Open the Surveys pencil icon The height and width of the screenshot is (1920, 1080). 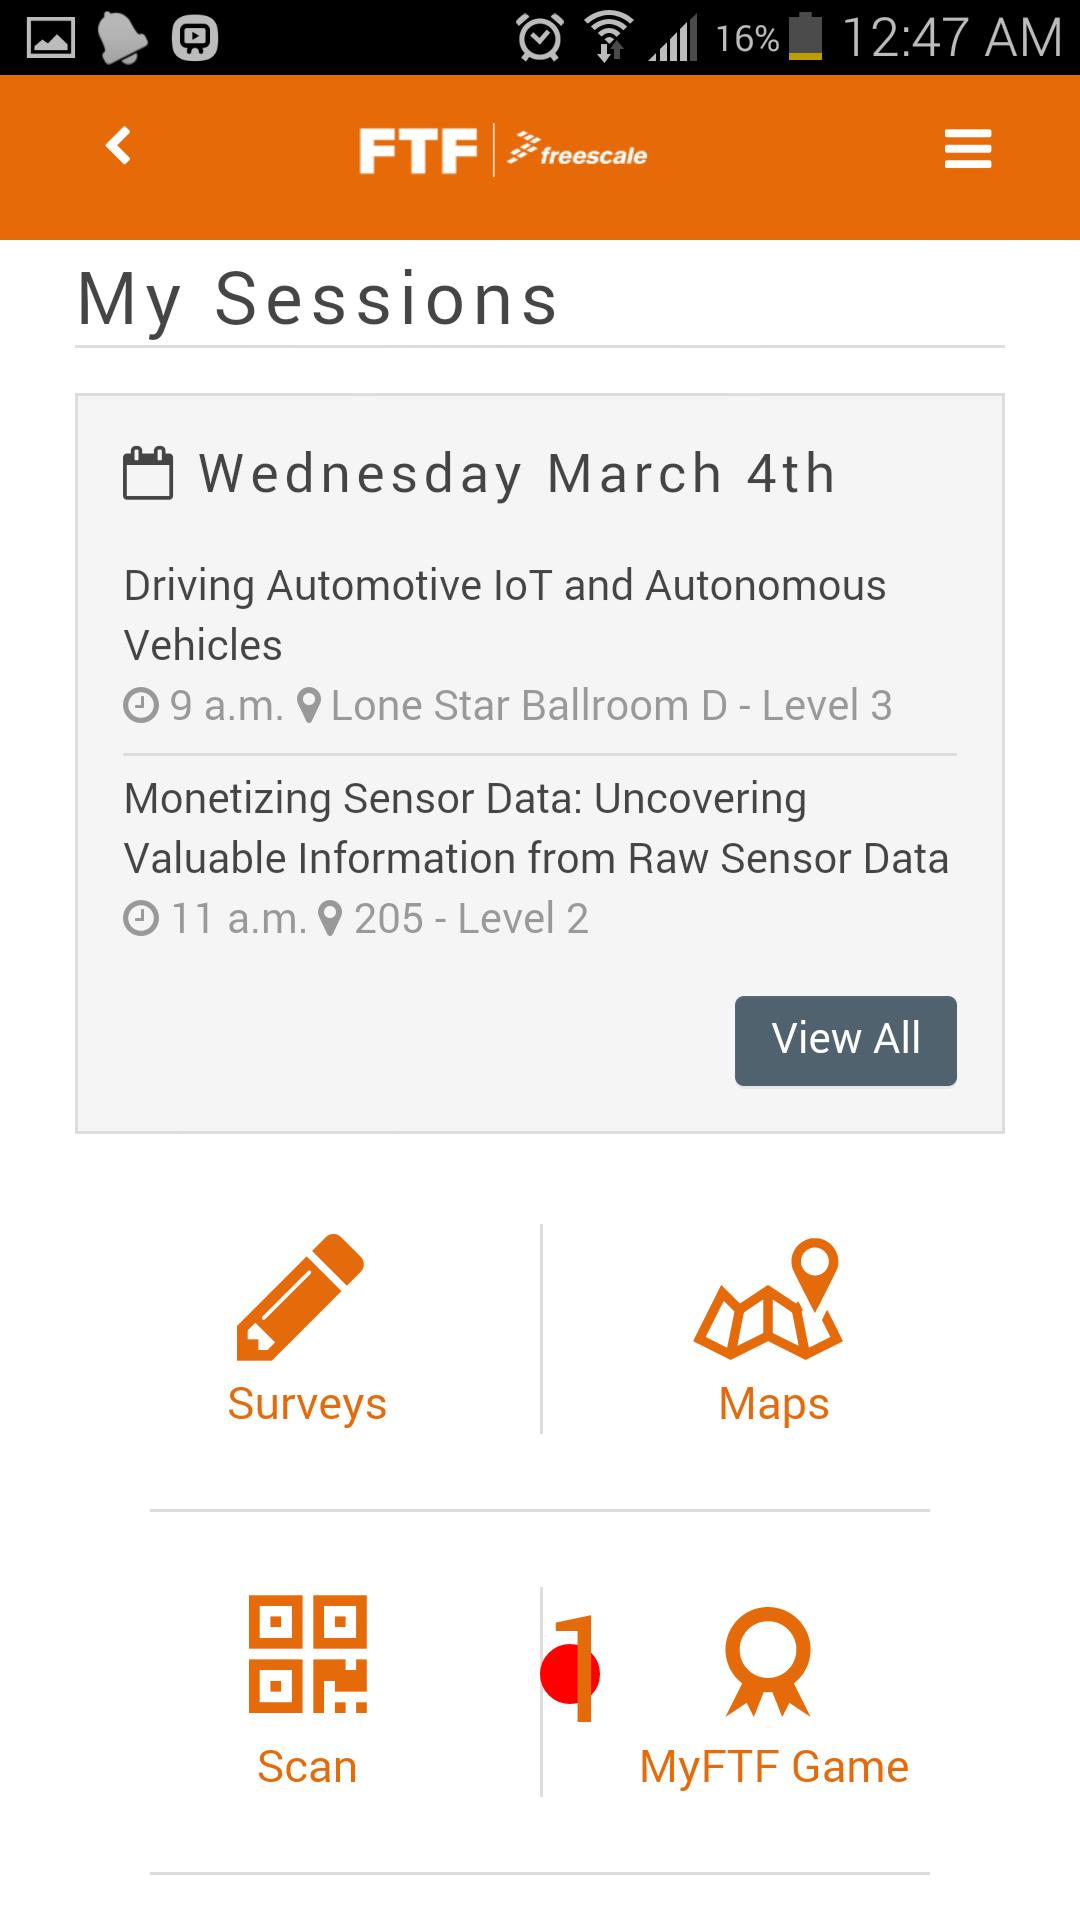click(300, 1297)
